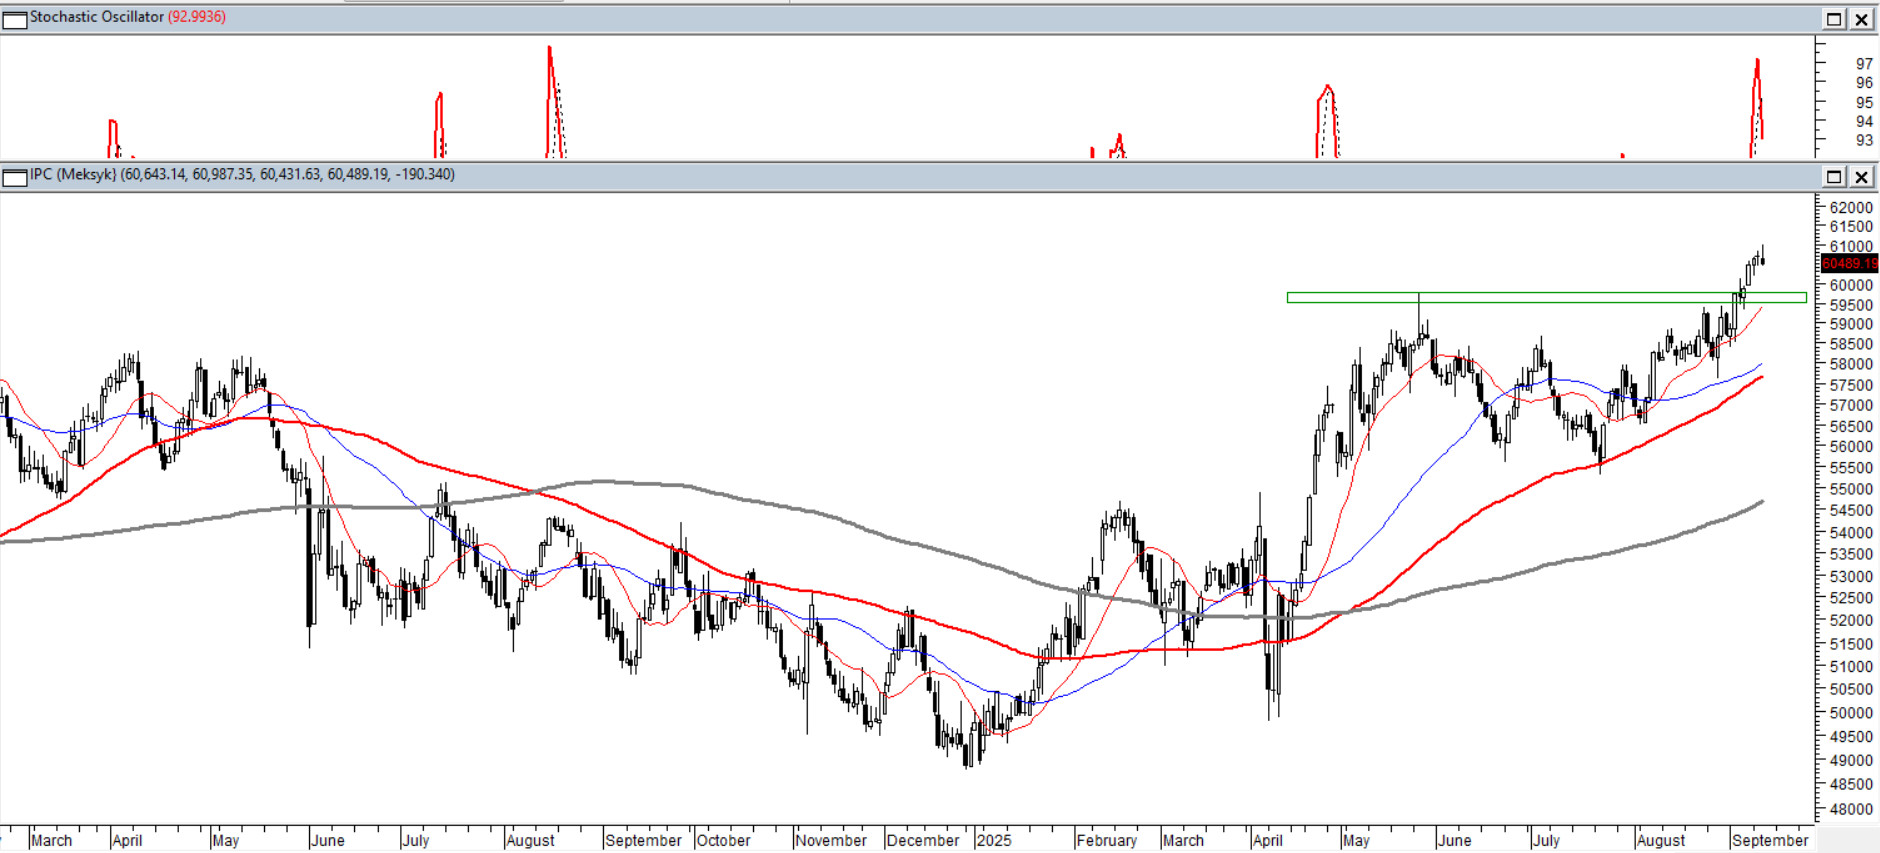Close the IPC (Meksyk) chart panel
The height and width of the screenshot is (853, 1880).
click(x=1861, y=177)
